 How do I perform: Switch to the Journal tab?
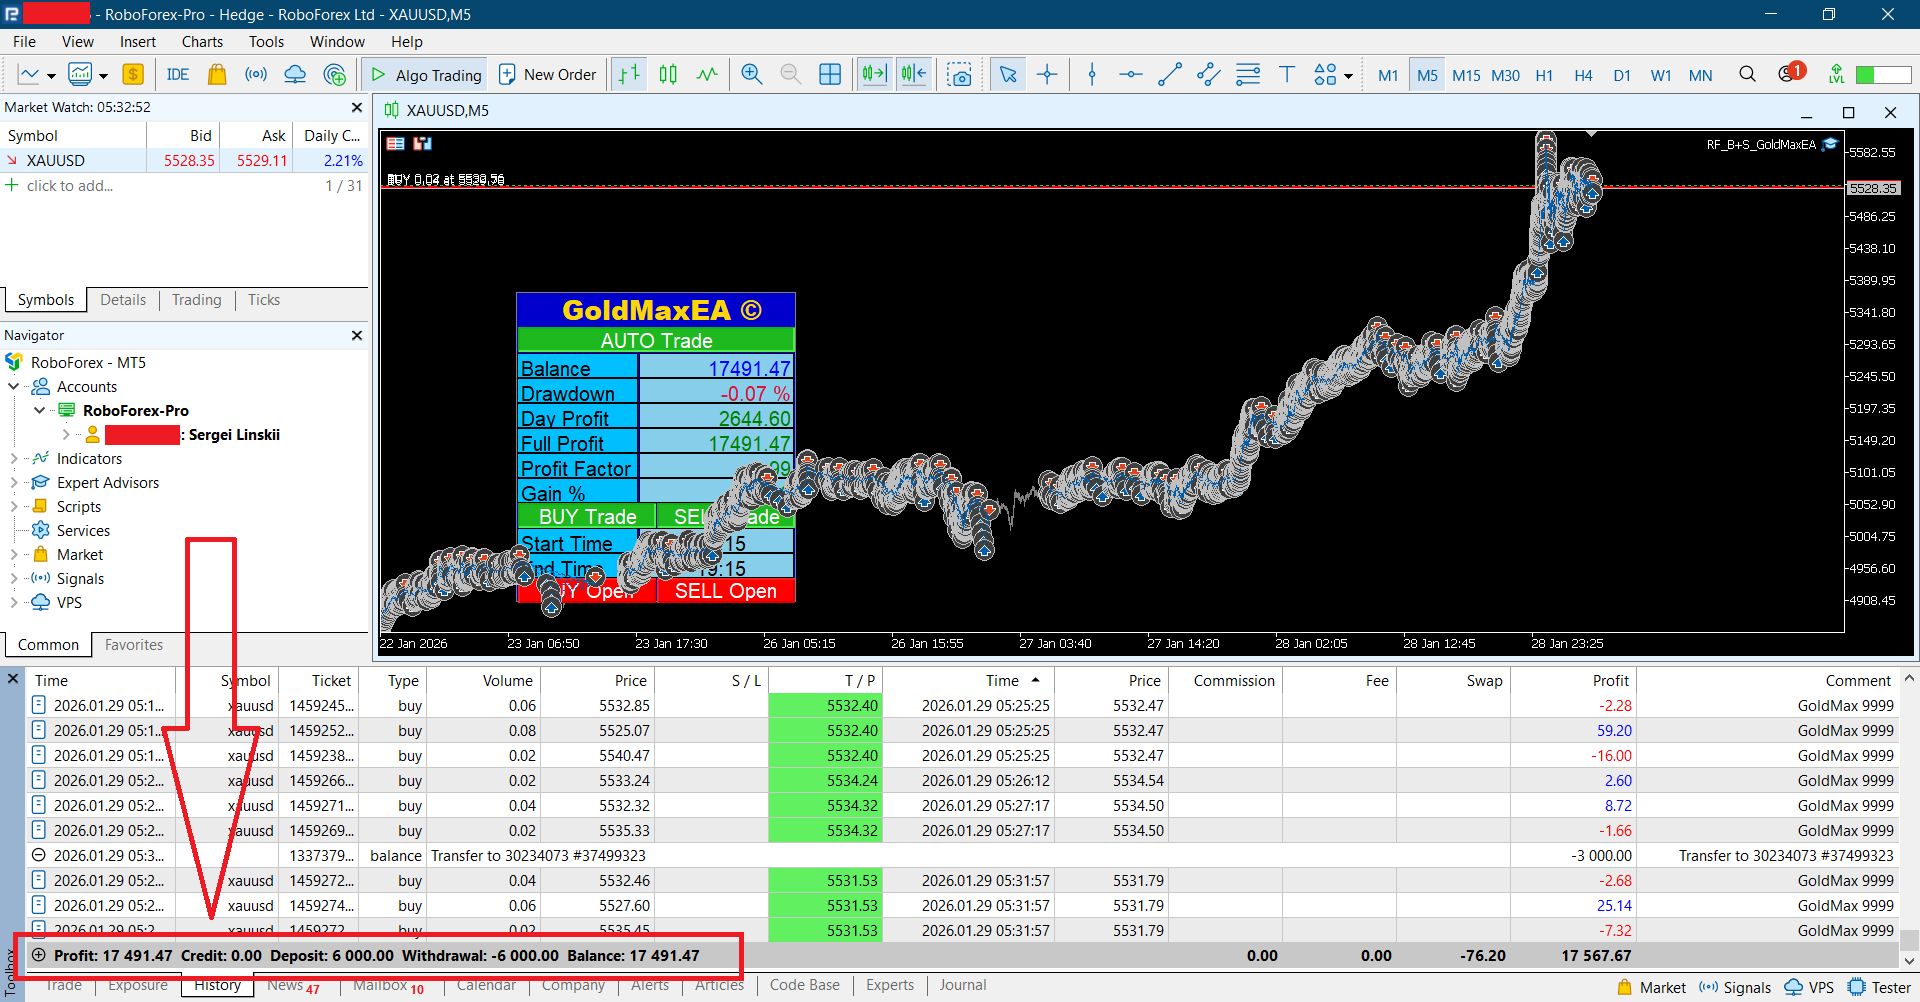point(962,986)
